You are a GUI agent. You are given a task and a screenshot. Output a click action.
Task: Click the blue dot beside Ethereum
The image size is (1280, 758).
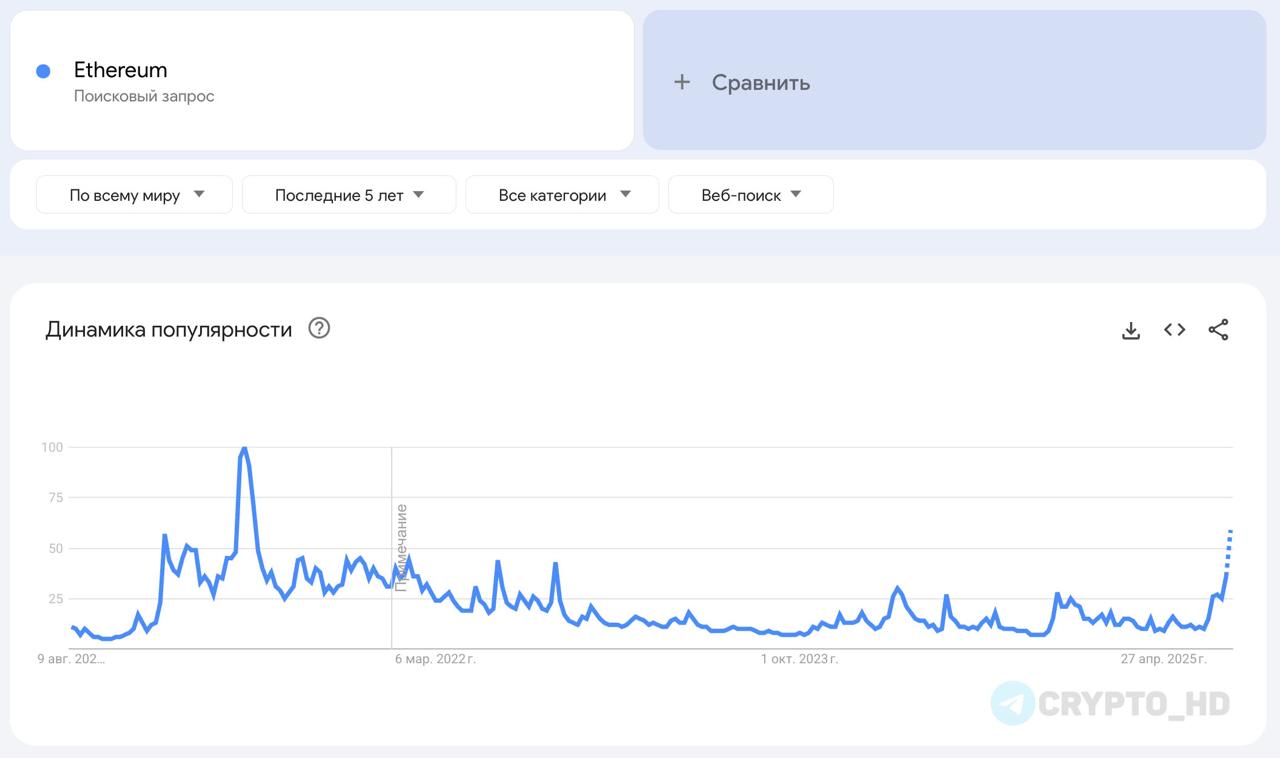[x=43, y=71]
